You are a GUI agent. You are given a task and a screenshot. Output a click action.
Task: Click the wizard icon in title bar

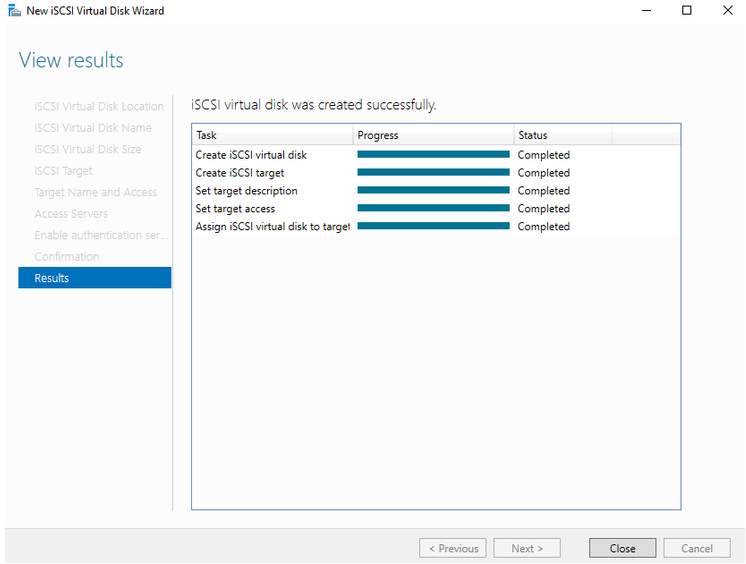14,11
